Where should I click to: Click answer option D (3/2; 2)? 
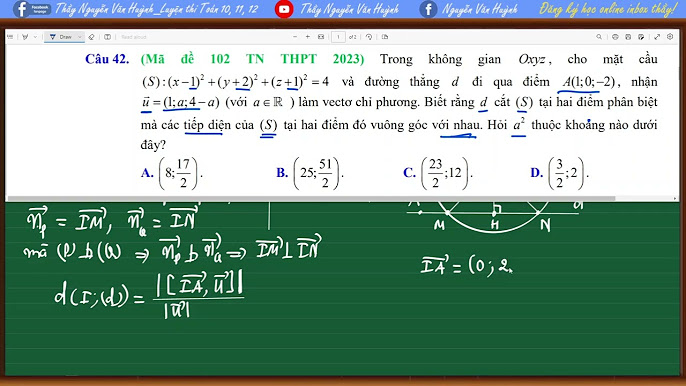pos(560,173)
